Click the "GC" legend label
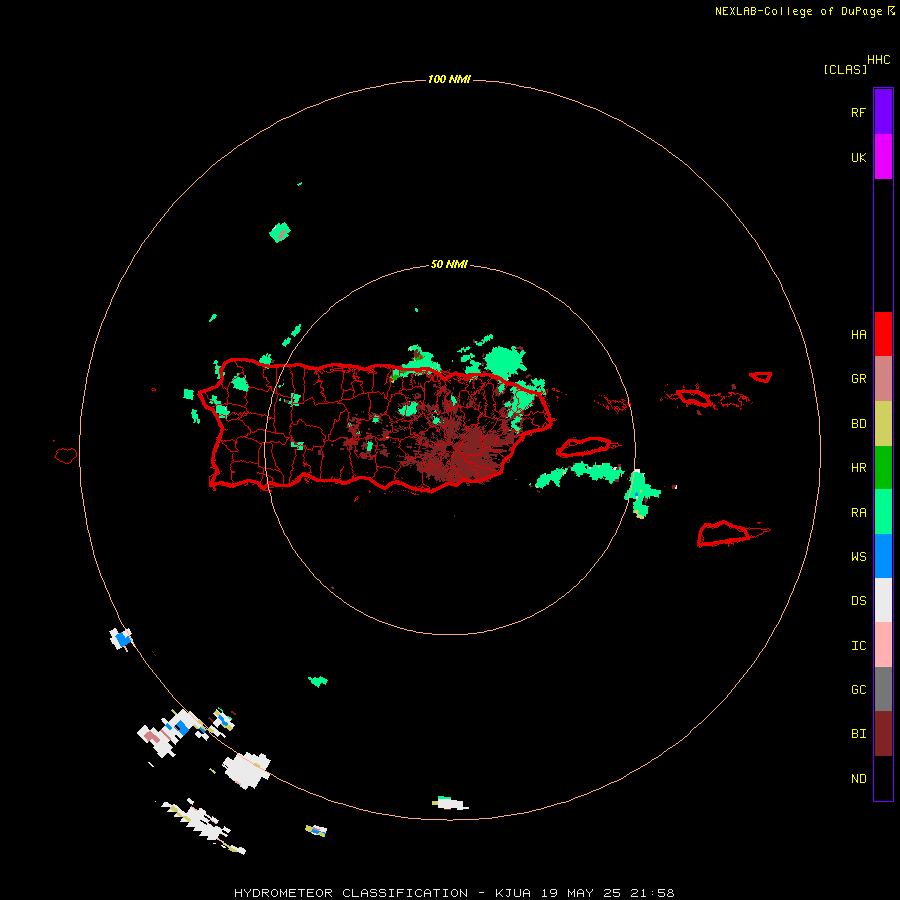The height and width of the screenshot is (900, 900). point(858,690)
